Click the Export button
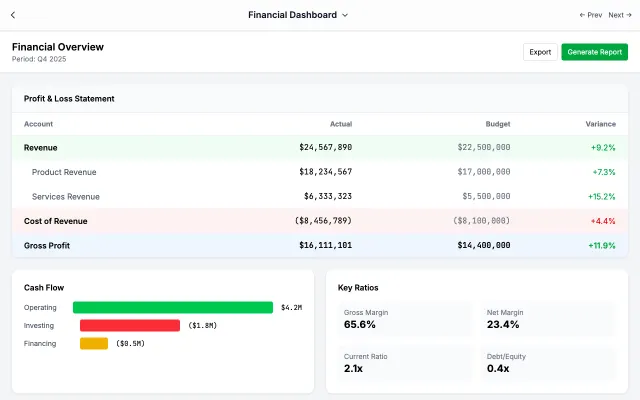The image size is (640, 400). click(540, 52)
